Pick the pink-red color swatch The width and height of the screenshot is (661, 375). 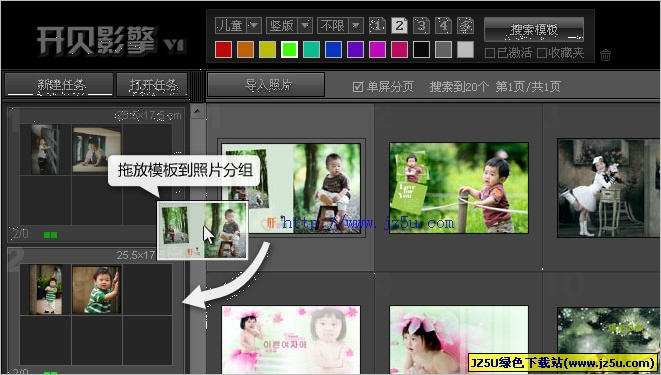[399, 50]
